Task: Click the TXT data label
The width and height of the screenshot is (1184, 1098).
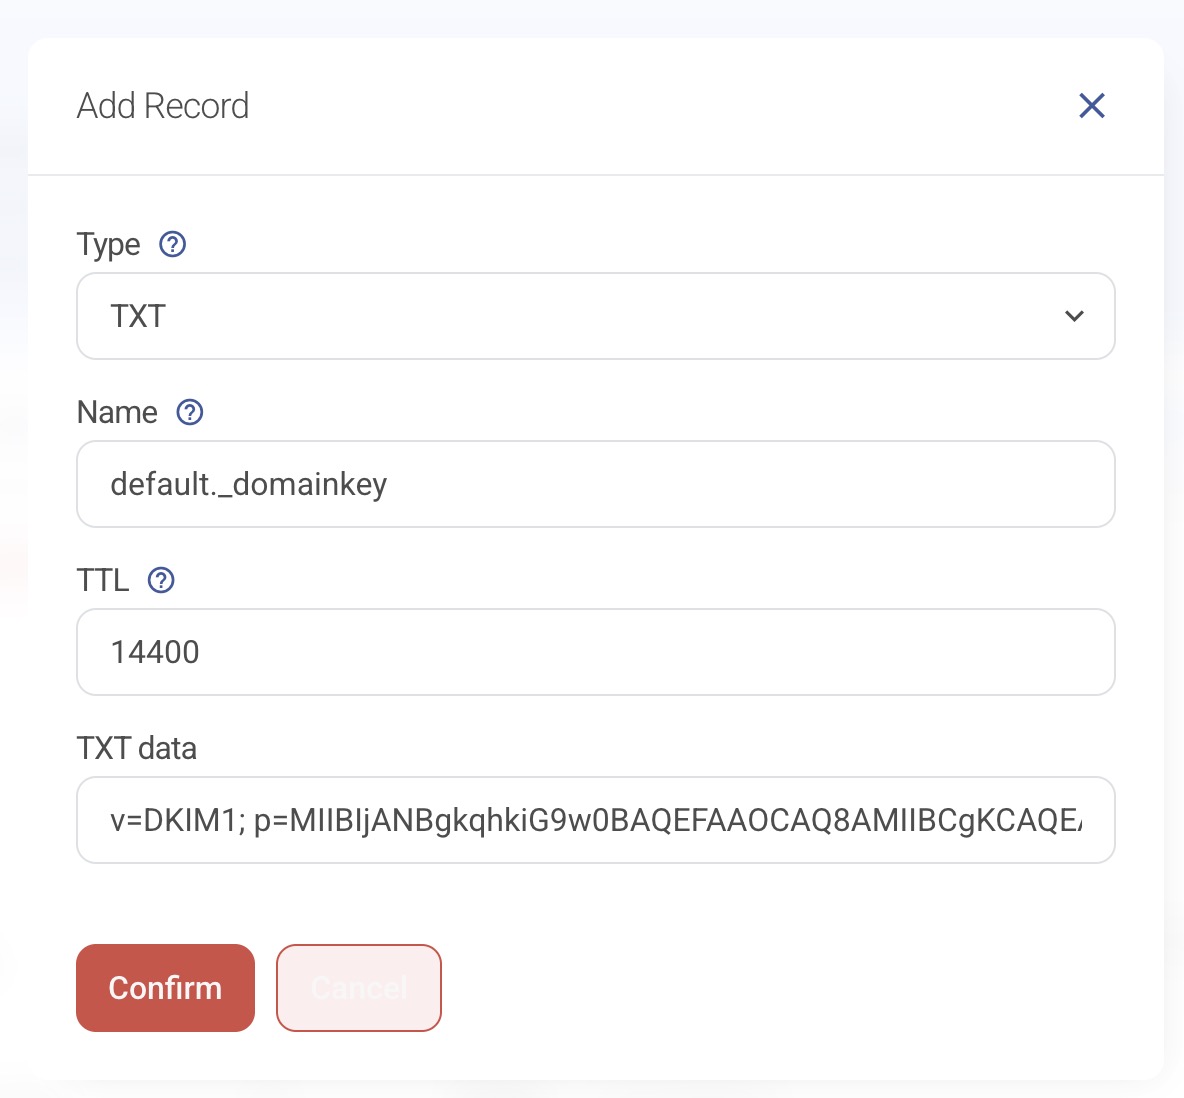Action: click(137, 748)
